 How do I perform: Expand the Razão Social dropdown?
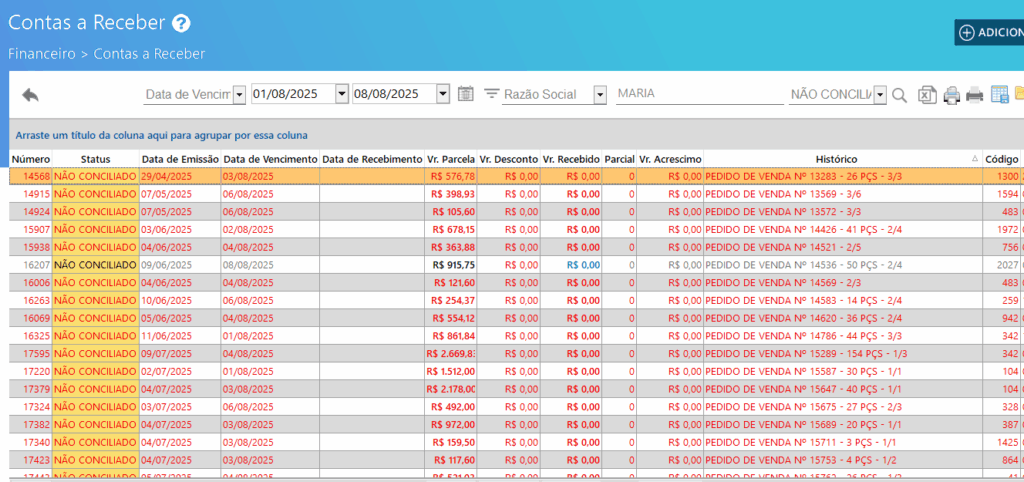600,94
